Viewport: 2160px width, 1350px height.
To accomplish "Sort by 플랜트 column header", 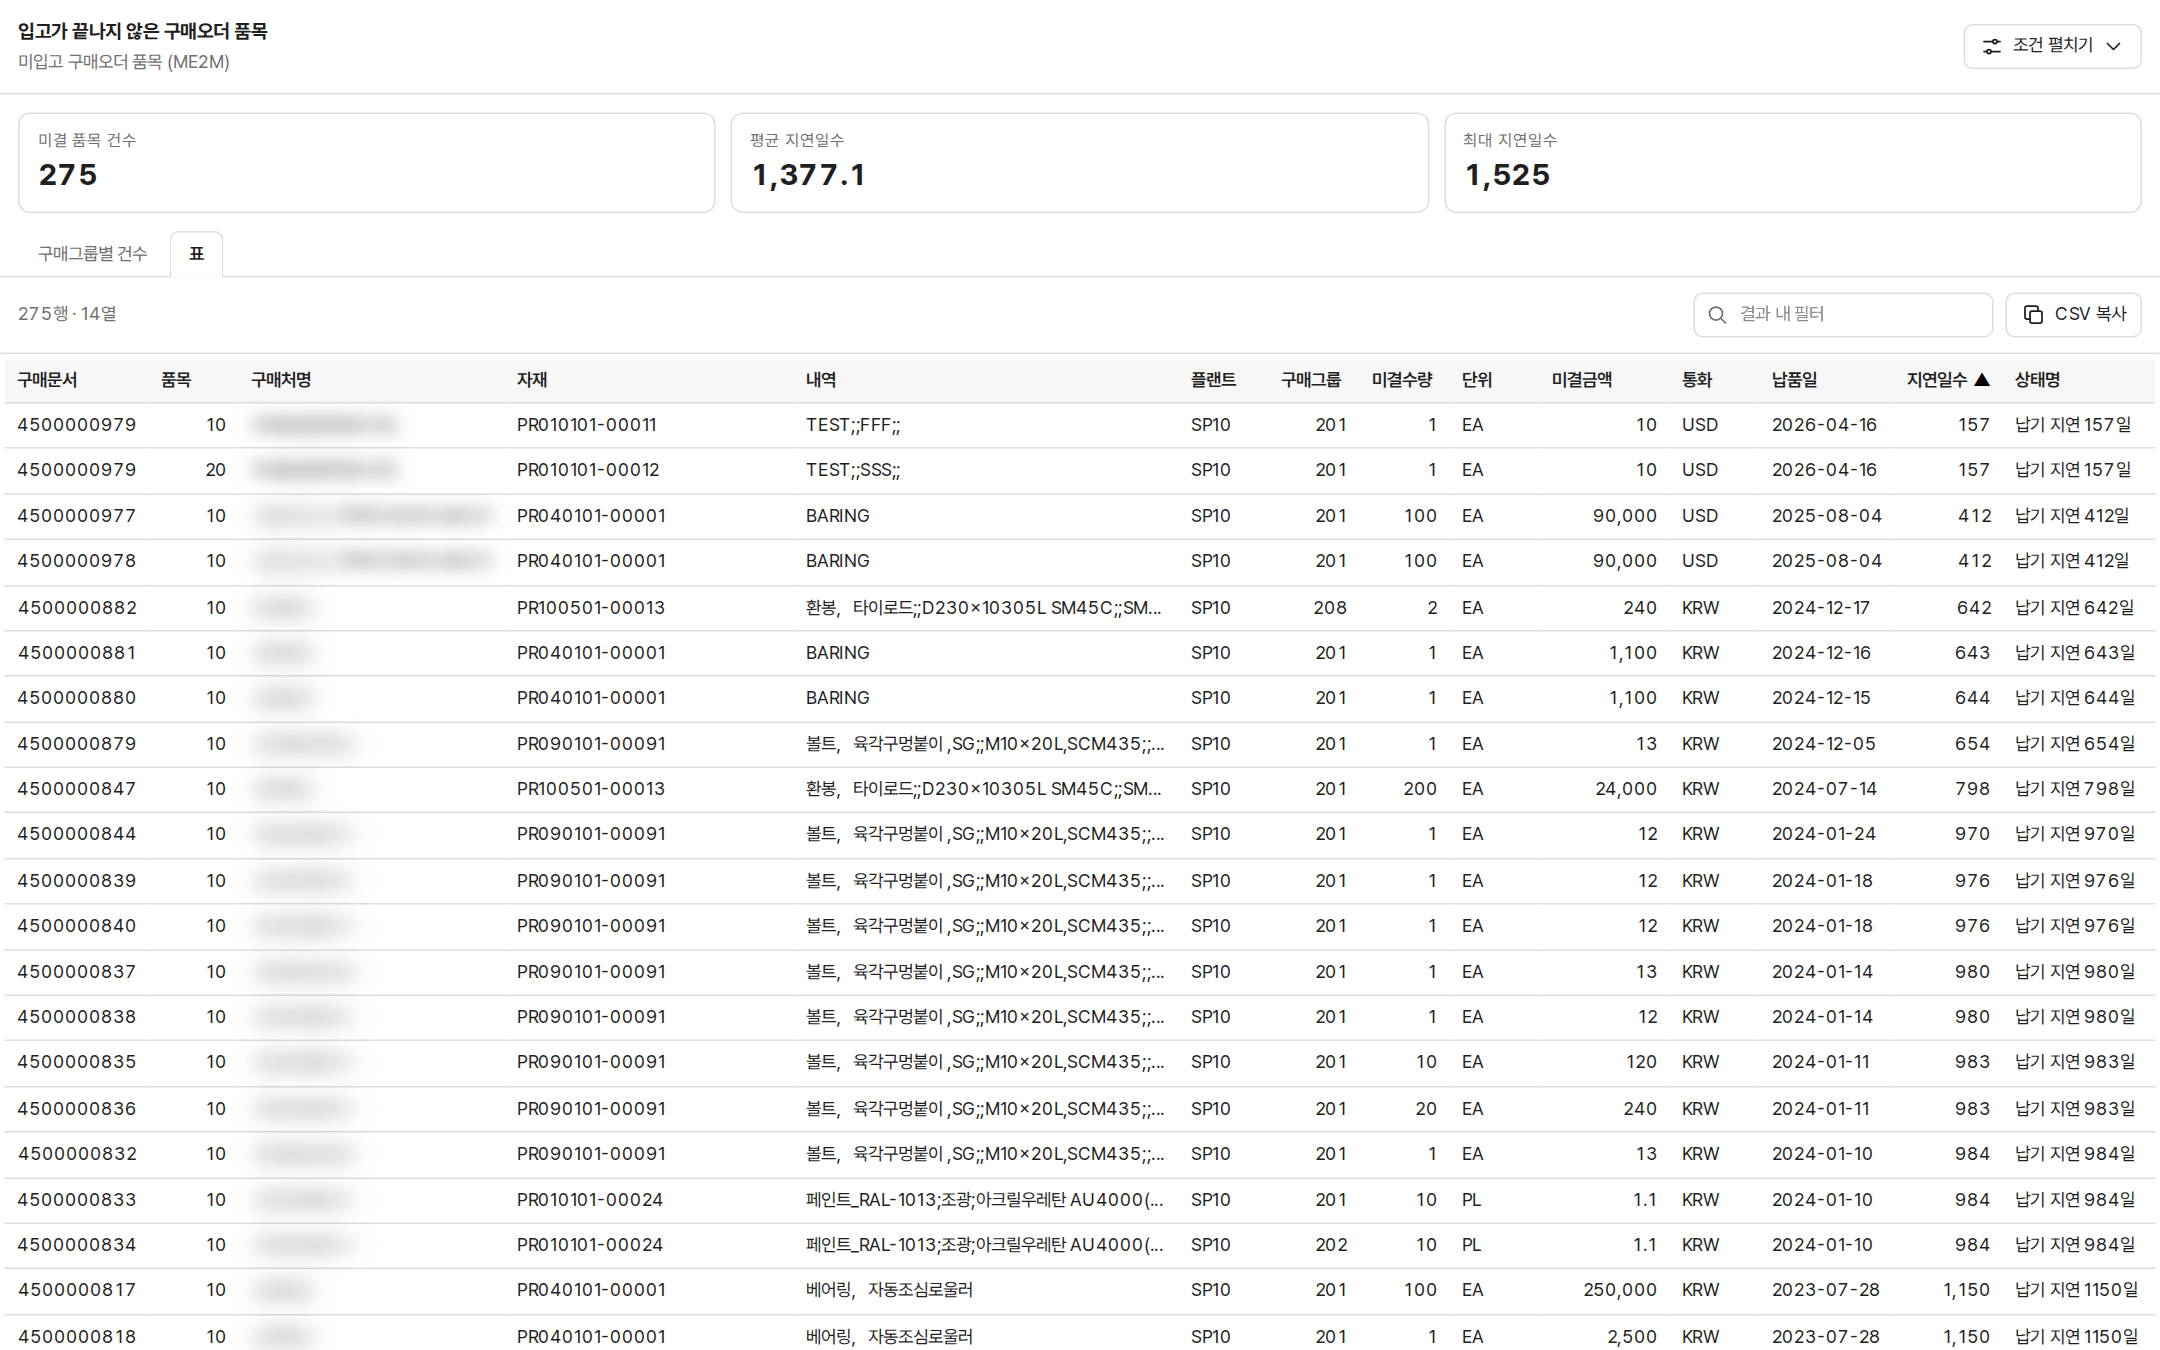I will click(x=1213, y=380).
